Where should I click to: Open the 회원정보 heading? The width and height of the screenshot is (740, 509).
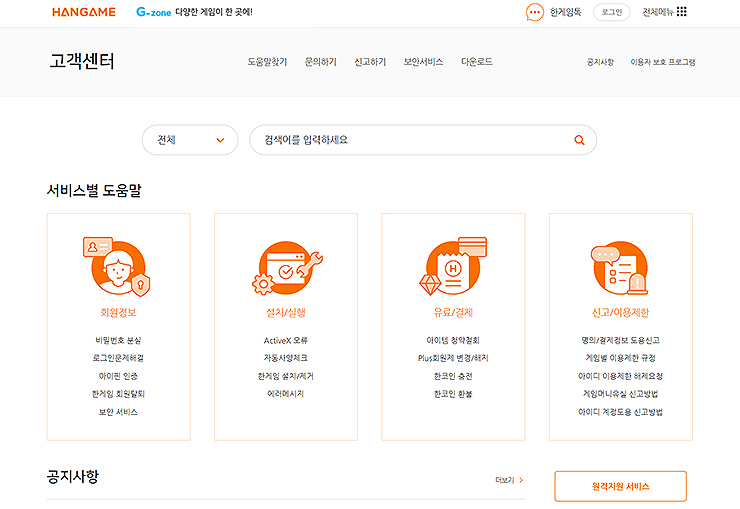click(x=118, y=312)
